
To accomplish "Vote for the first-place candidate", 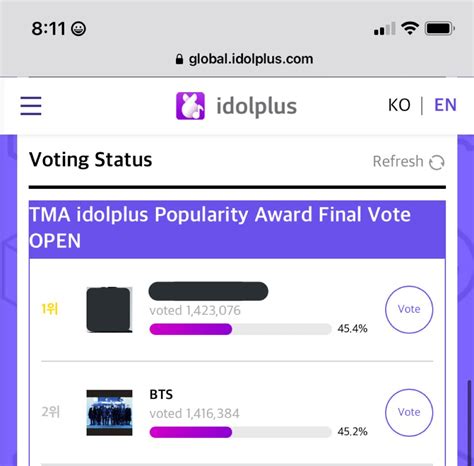I will click(409, 309).
